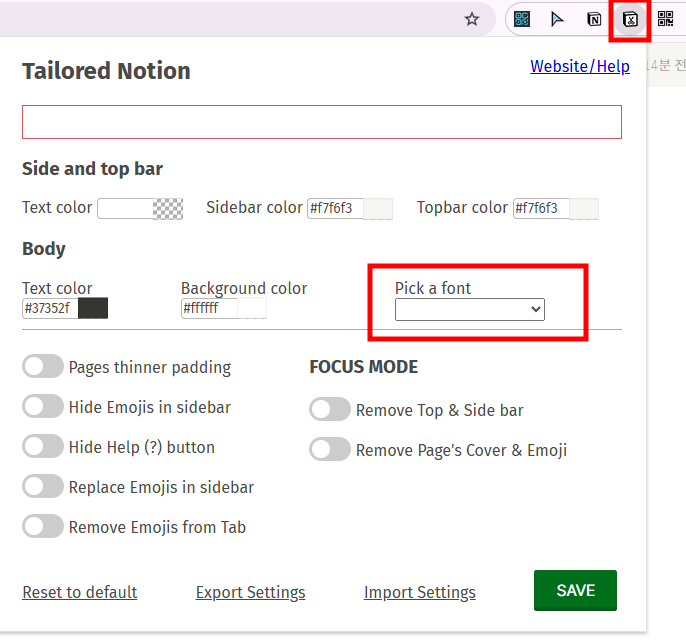686x644 pixels.
Task: Toggle Hide Help (?) button switch
Action: [43, 446]
